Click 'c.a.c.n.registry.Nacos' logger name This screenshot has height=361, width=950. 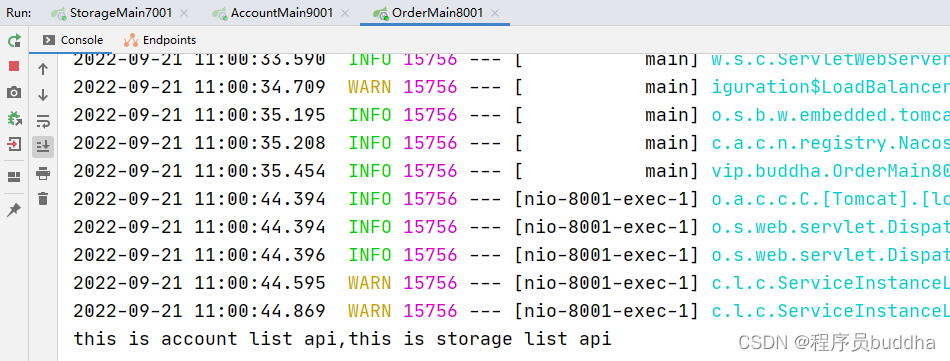(x=831, y=143)
